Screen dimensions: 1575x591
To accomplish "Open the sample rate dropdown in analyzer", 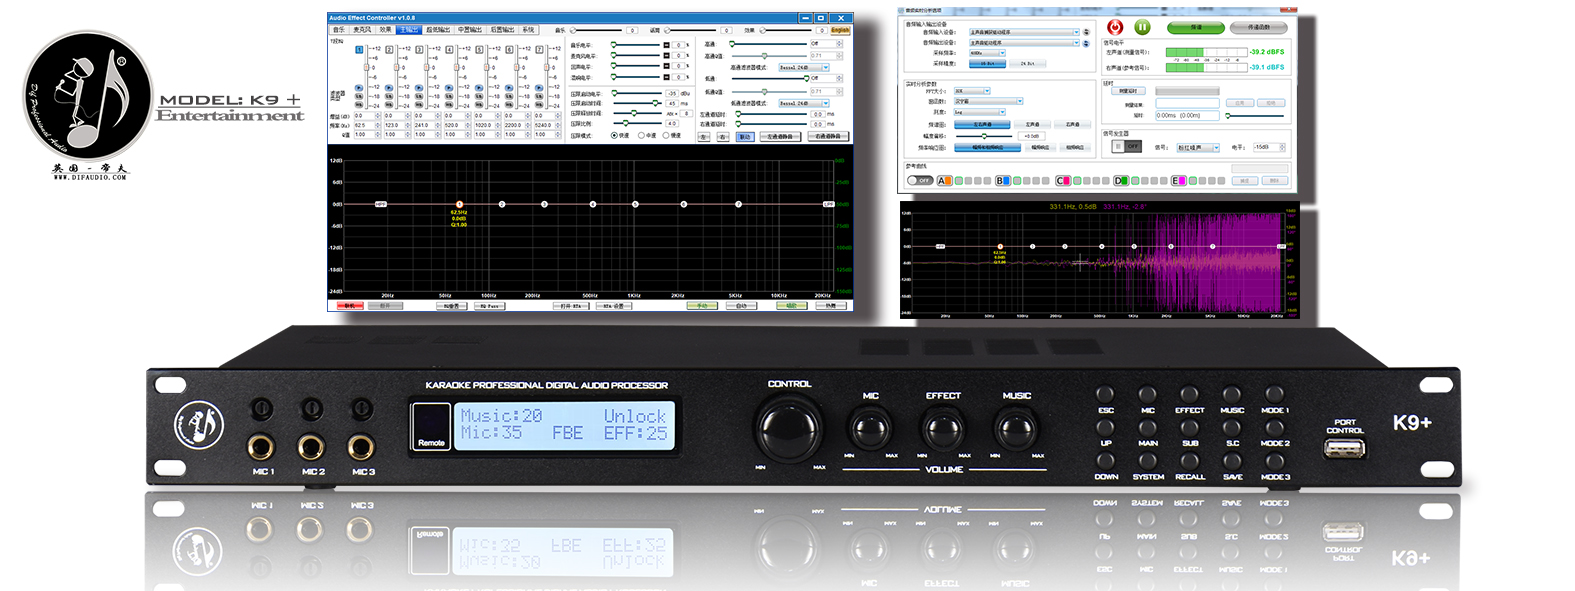I will (988, 53).
